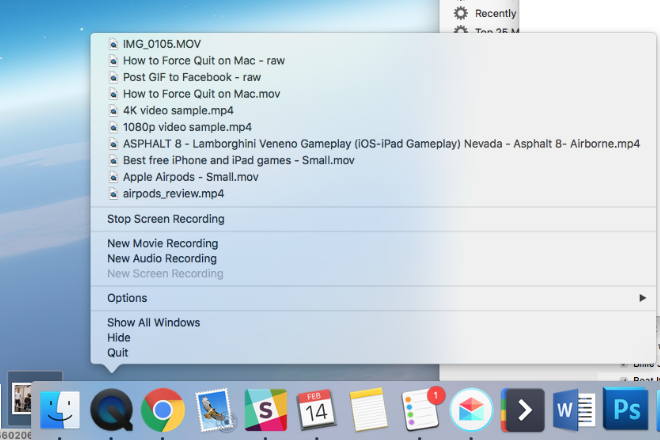The image size is (660, 440).
Task: Open recent '1080p video sample.mp4'
Action: coord(373,127)
